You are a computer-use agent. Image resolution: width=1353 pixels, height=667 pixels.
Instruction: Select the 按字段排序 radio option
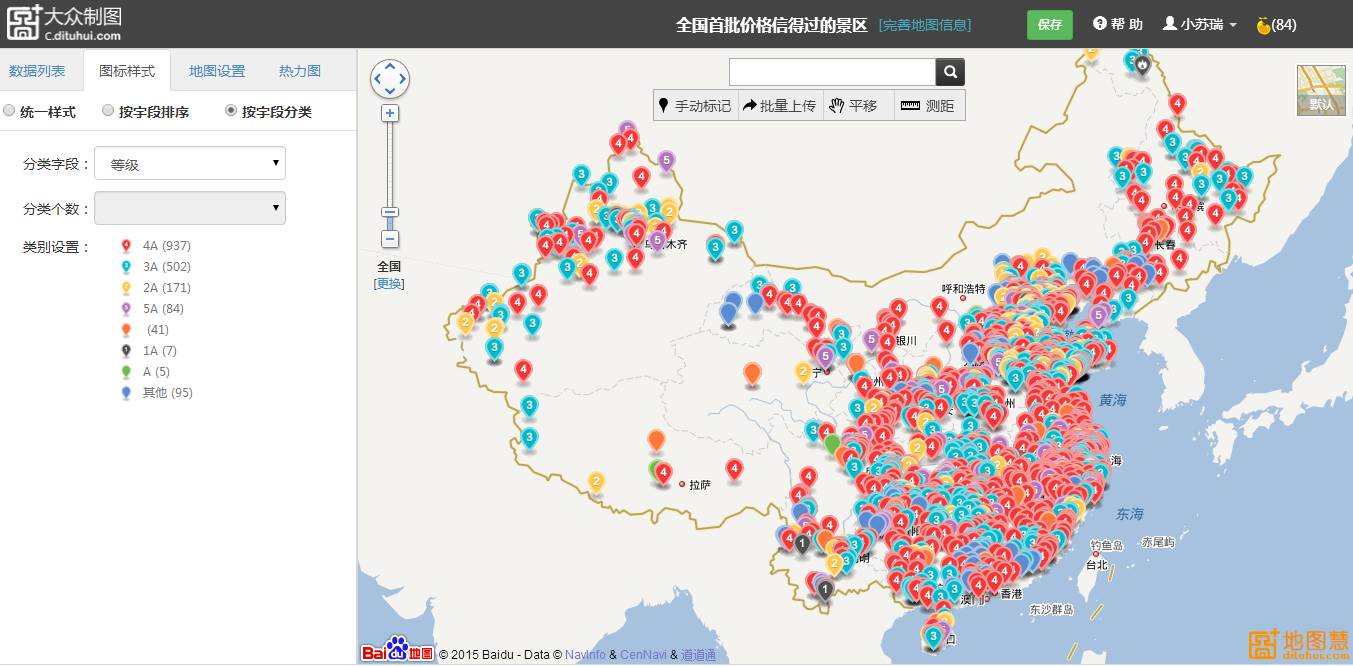[x=108, y=111]
